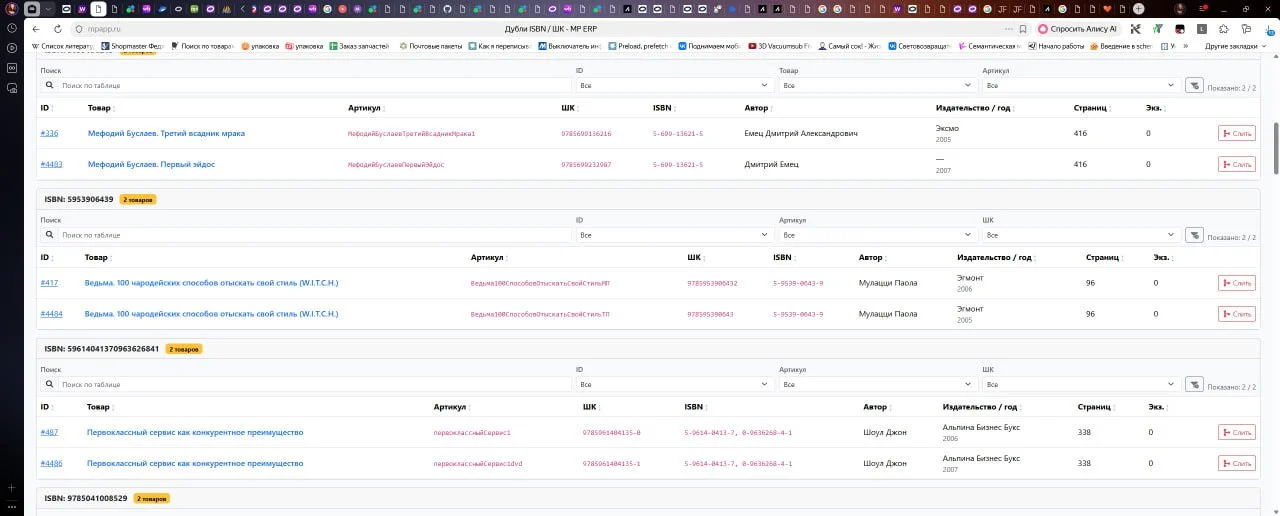Open the Артикул filter dropdown in first table
1280x516 pixels.
(1081, 86)
